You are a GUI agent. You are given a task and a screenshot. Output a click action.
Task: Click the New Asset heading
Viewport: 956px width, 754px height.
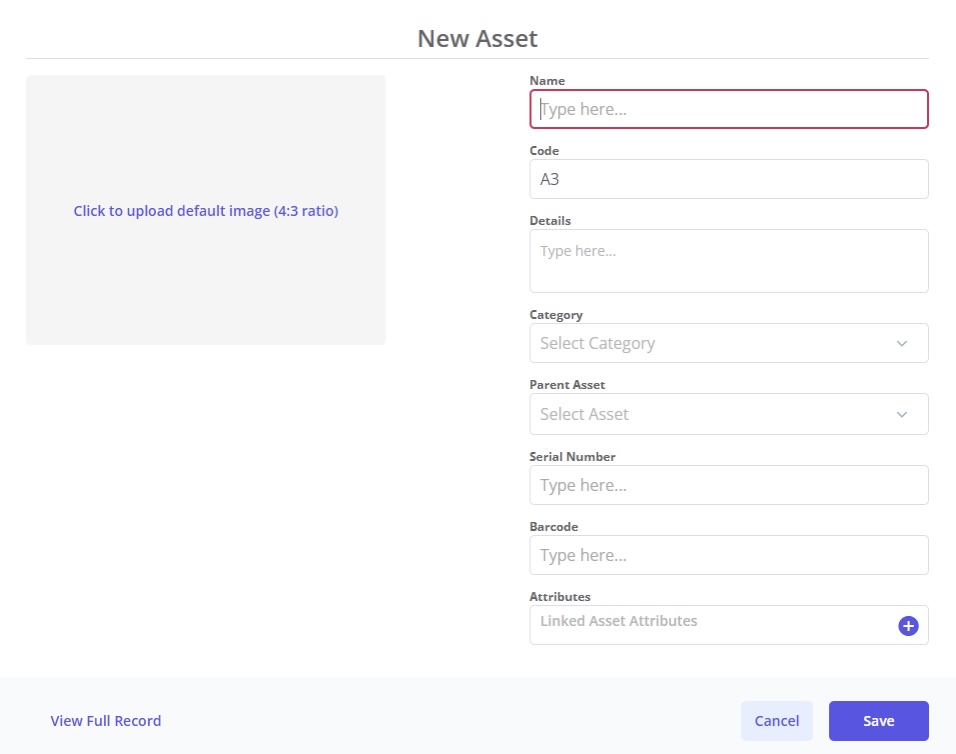477,39
